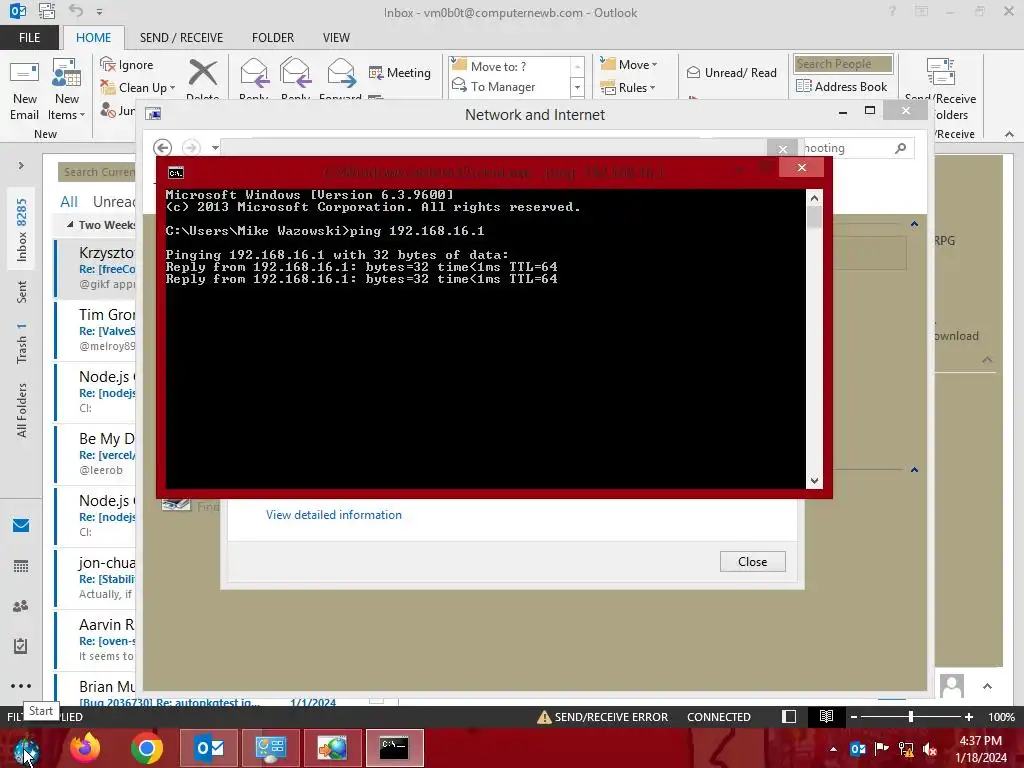Viewport: 1024px width, 768px height.
Task: Click the zoom slider in Outlook status bar
Action: [x=910, y=717]
